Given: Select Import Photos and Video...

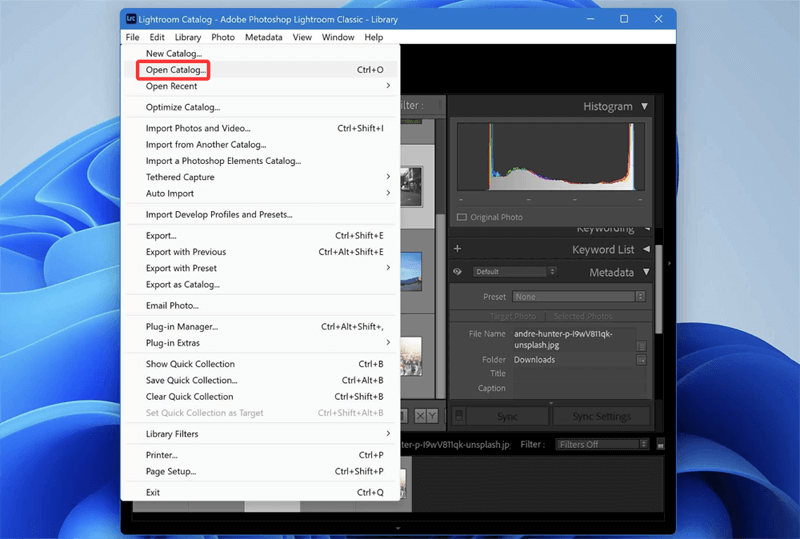Looking at the screenshot, I should click(x=260, y=128).
